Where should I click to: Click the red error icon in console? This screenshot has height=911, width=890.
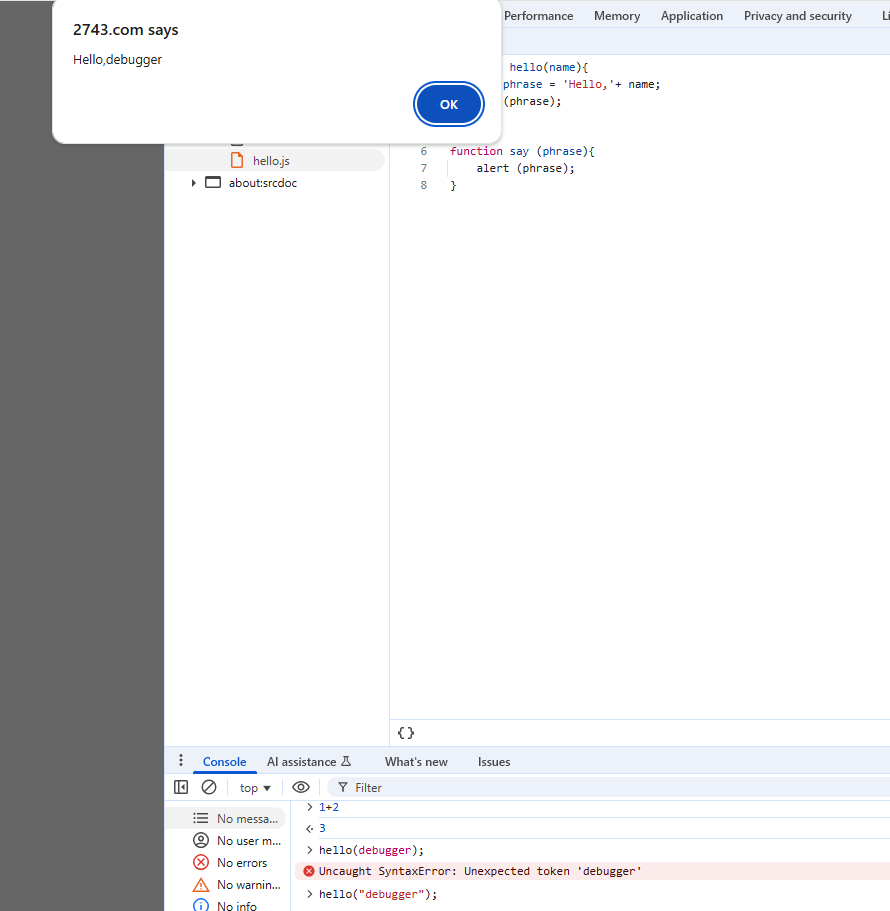point(309,871)
